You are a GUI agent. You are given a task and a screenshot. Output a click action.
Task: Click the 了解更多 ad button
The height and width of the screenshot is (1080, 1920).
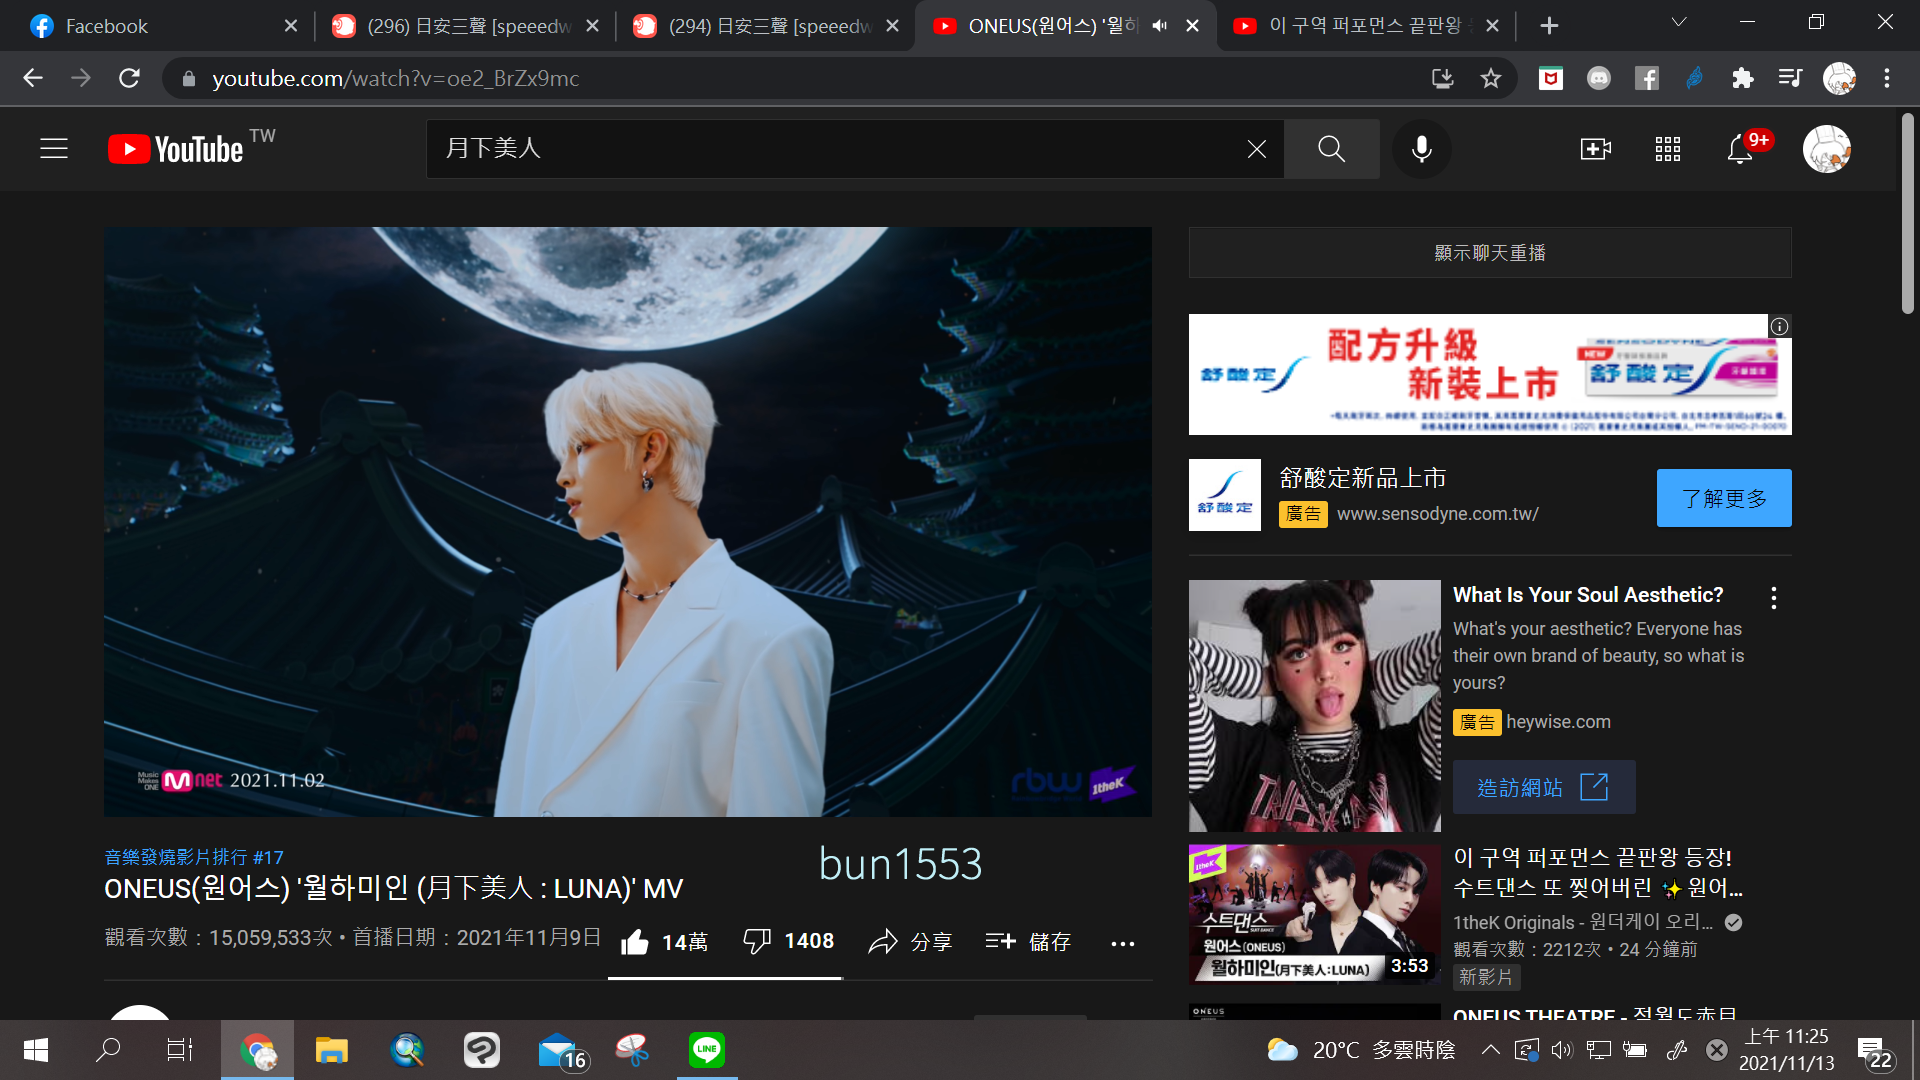pos(1724,498)
